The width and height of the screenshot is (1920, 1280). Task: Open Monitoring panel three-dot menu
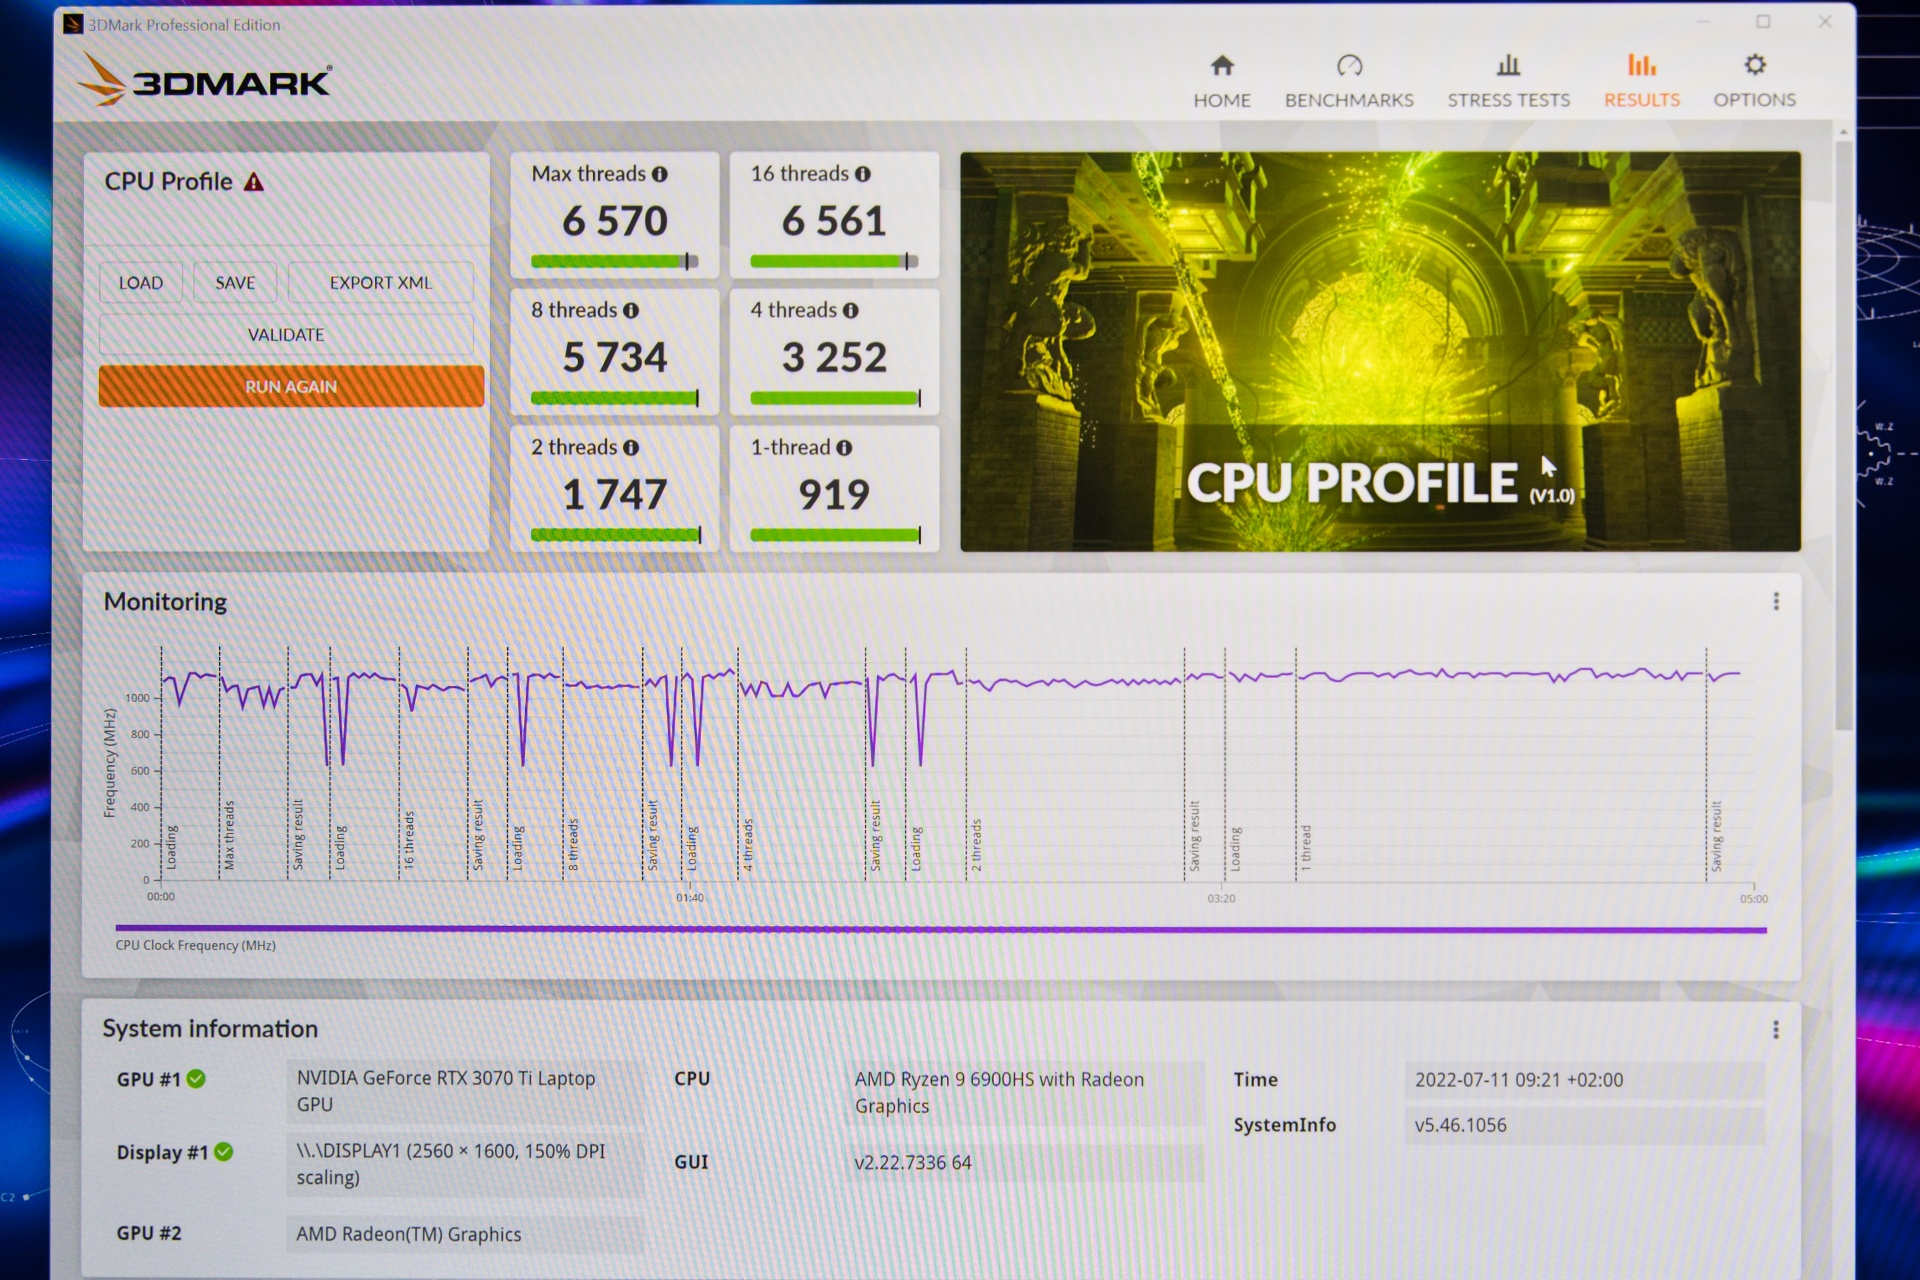(x=1776, y=601)
